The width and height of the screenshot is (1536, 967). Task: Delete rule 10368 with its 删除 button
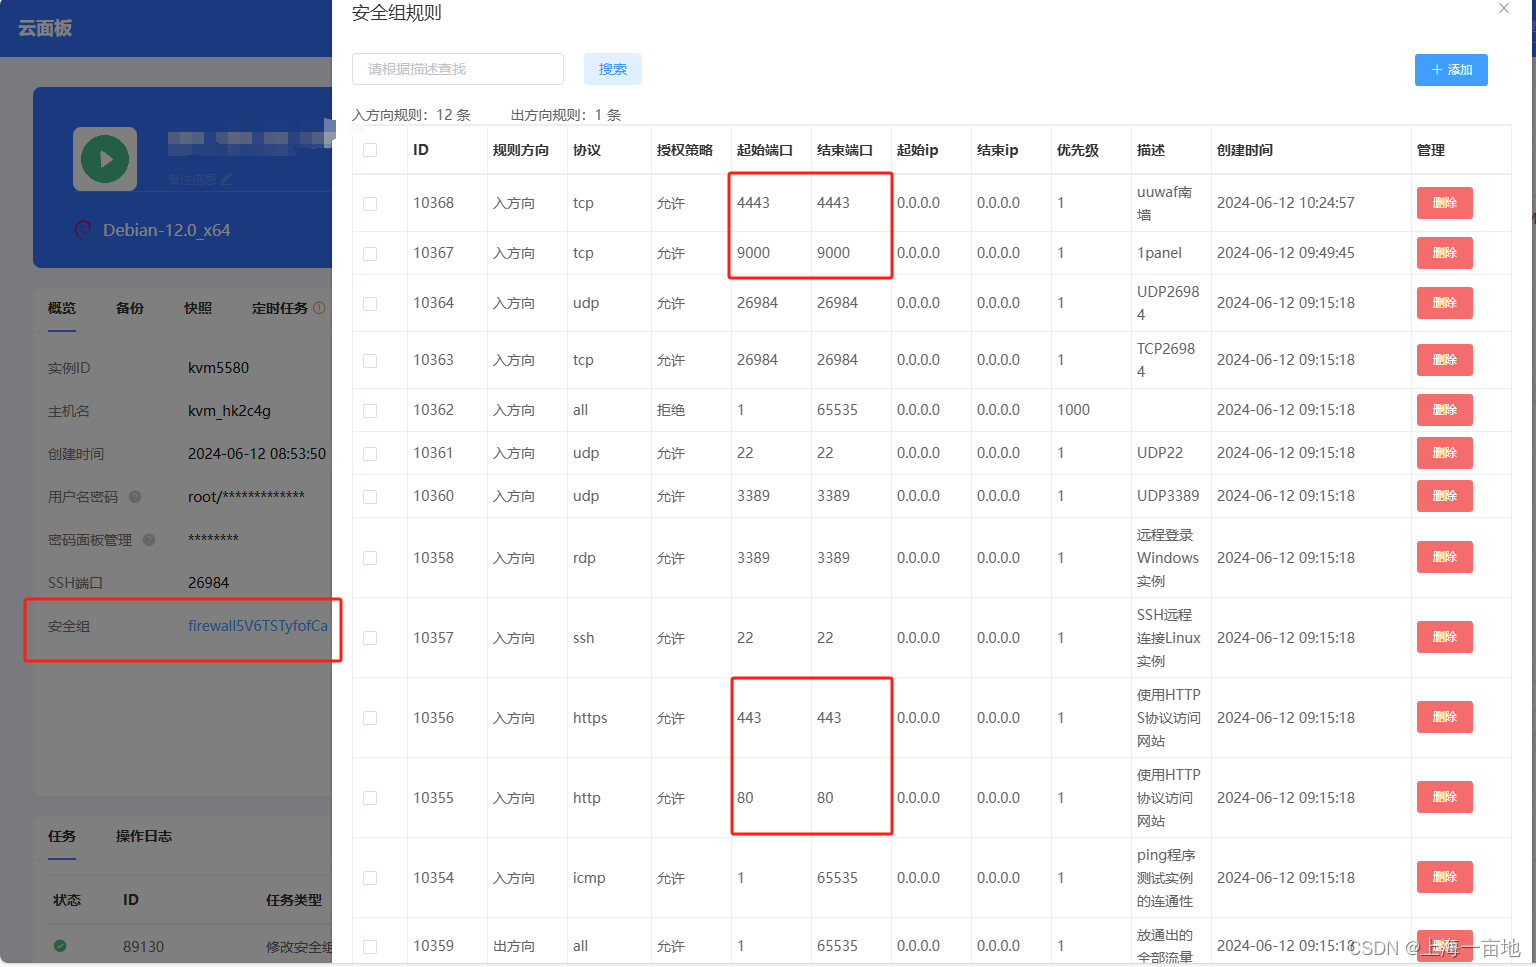tap(1445, 203)
